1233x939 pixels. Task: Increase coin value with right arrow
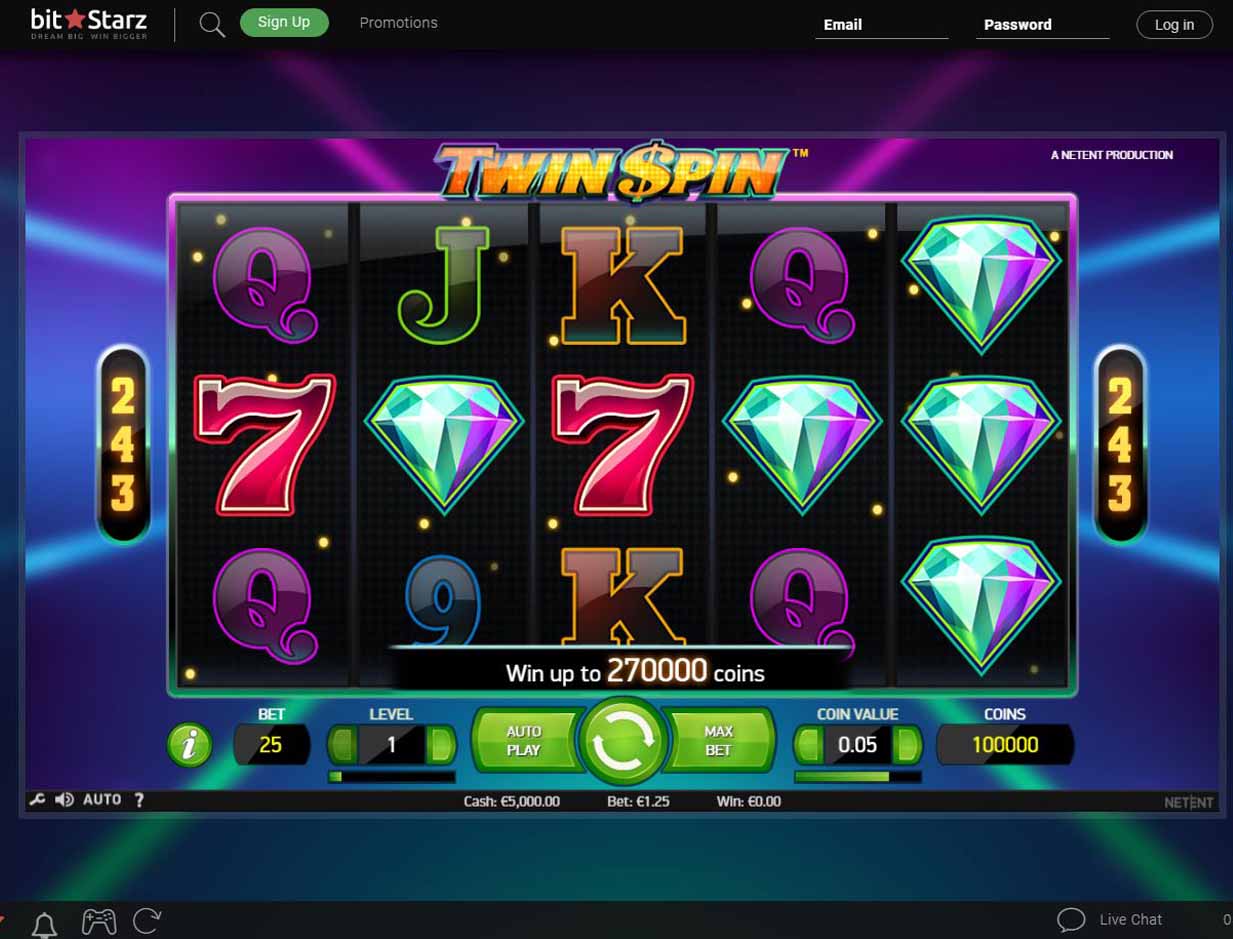tap(907, 745)
